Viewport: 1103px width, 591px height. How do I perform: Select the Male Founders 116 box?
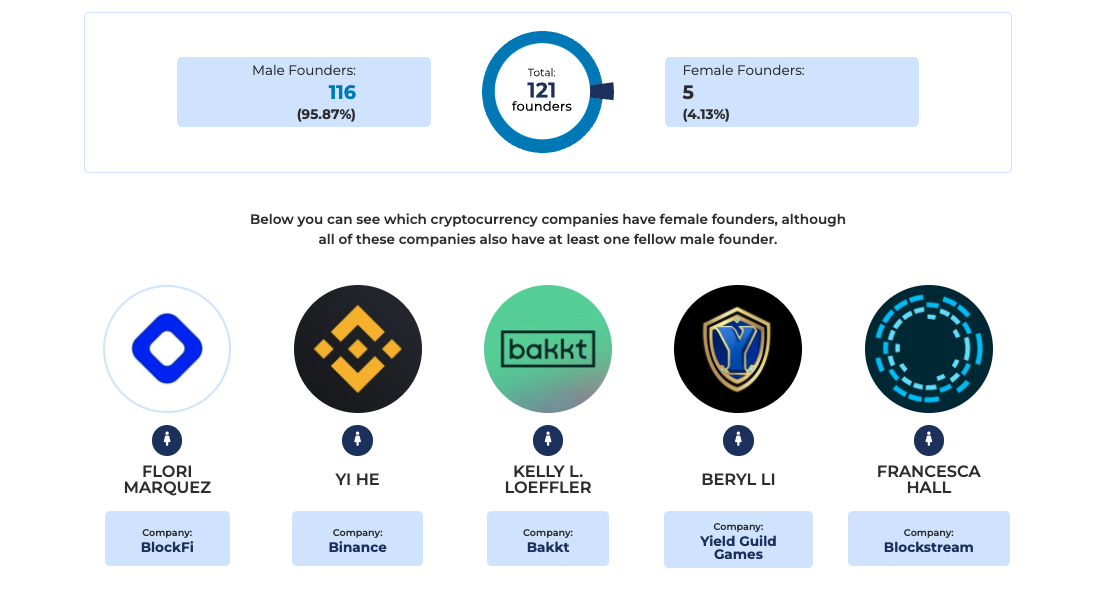(304, 92)
